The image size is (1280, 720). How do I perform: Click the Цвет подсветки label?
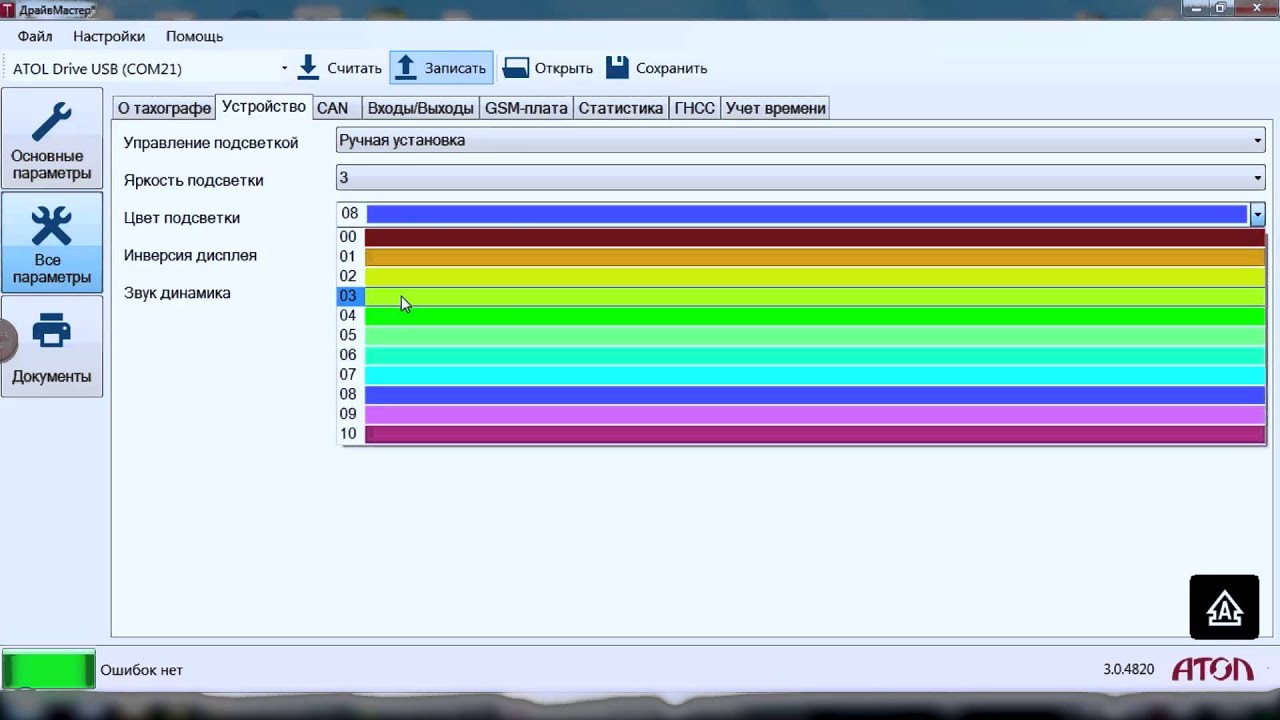pos(182,218)
